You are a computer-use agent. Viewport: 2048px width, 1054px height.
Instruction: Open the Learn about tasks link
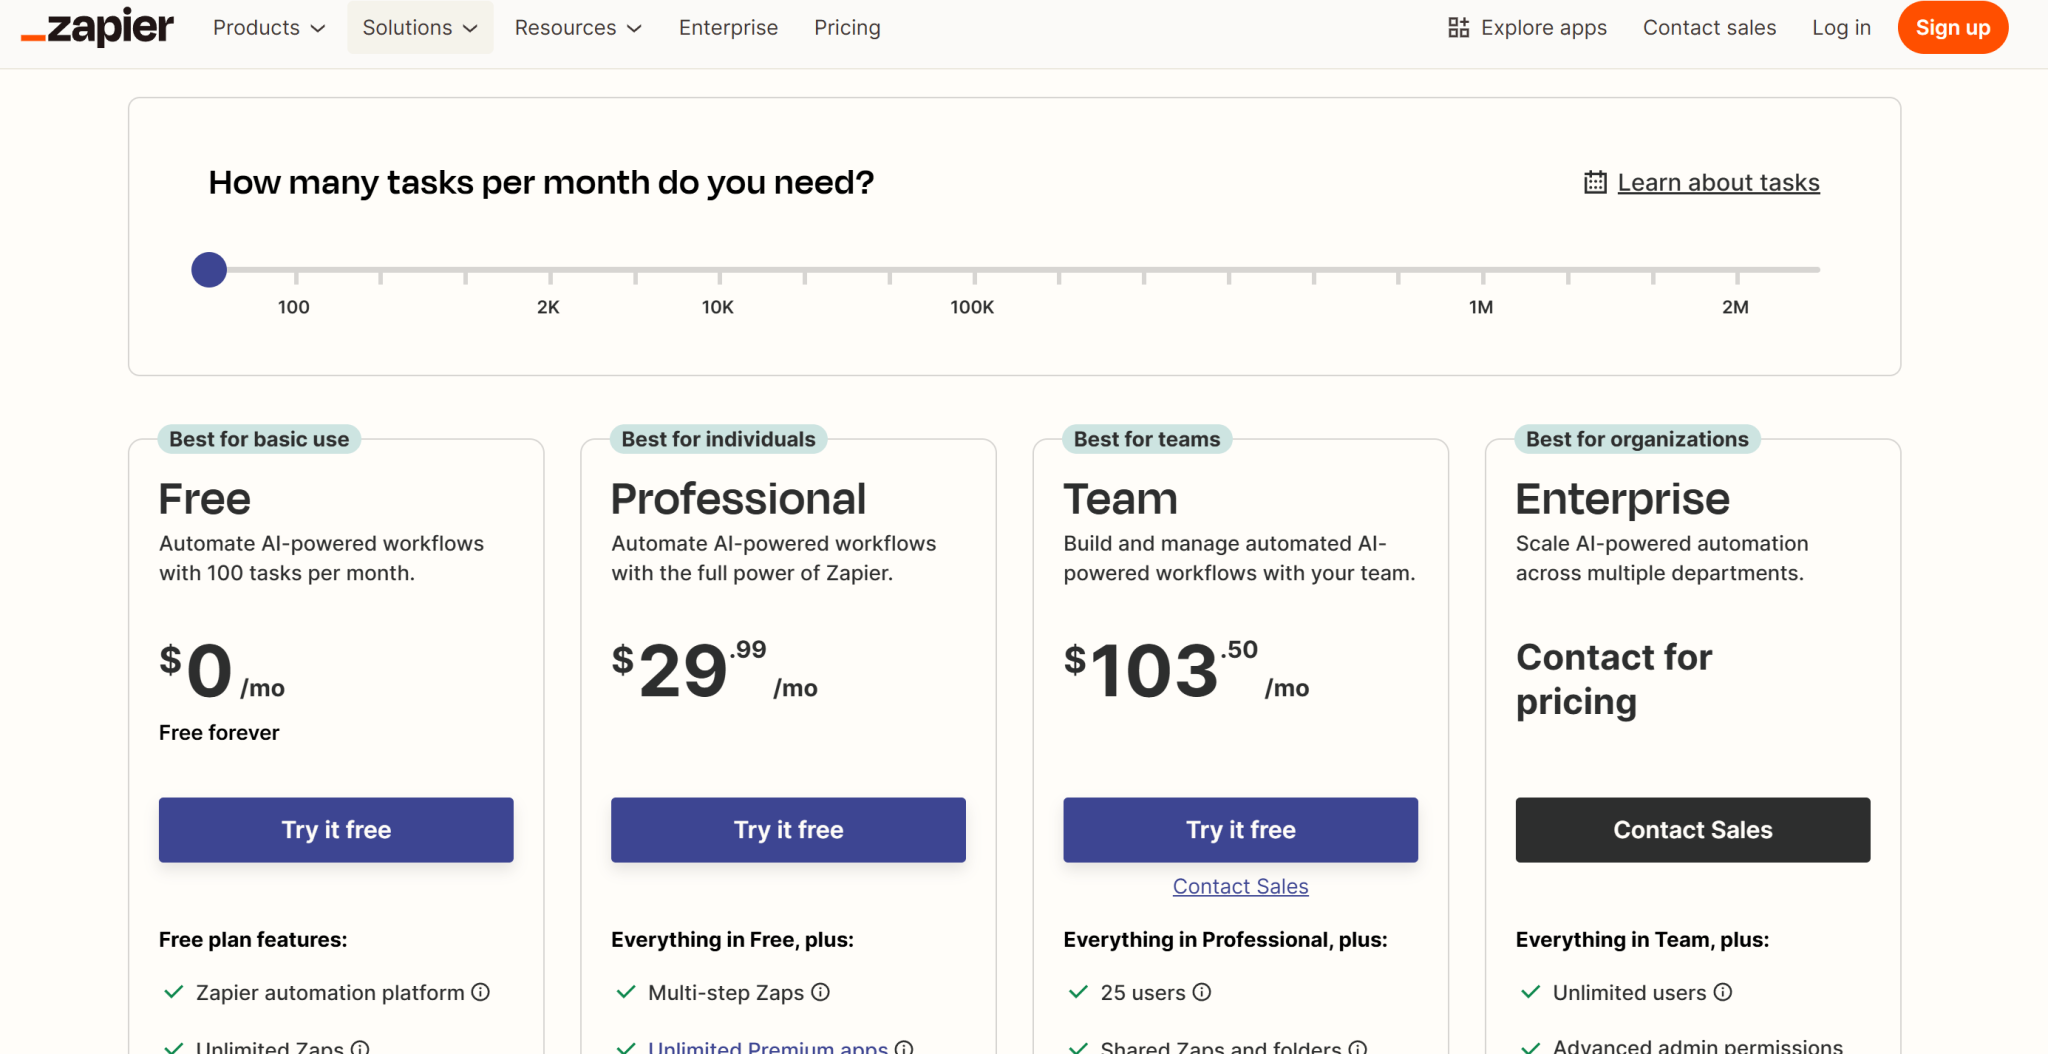point(1718,181)
